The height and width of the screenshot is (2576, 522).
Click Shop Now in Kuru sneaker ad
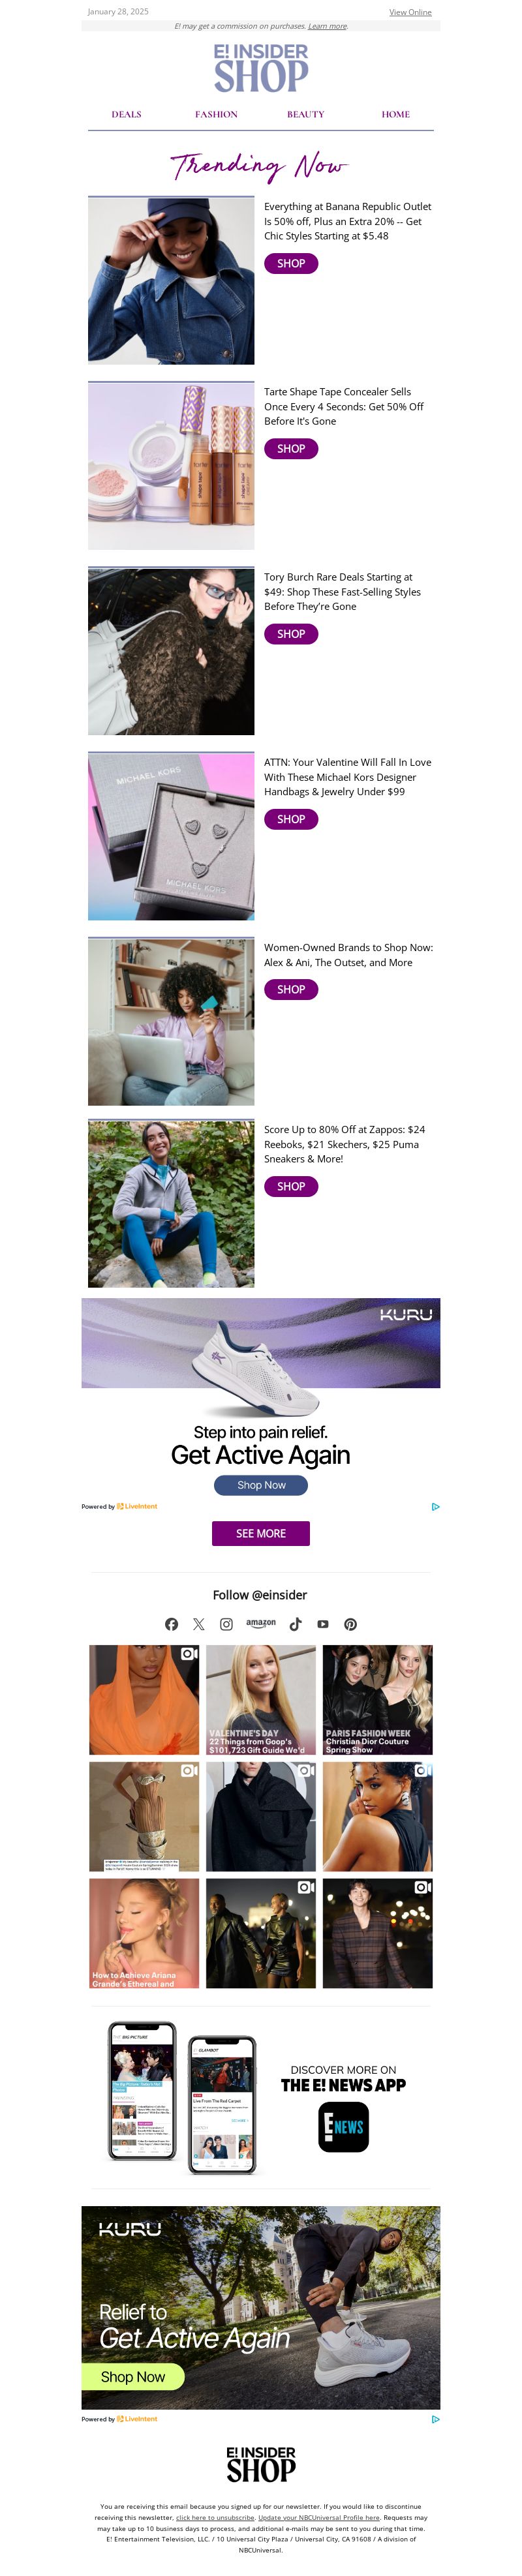(x=261, y=1485)
